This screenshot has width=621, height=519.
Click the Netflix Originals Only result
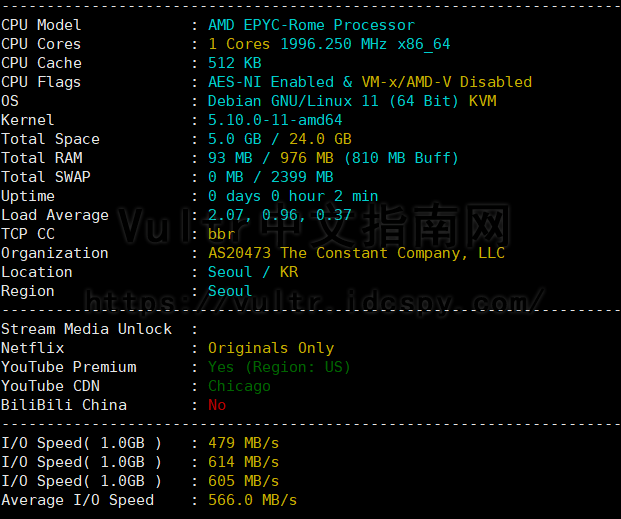(271, 348)
